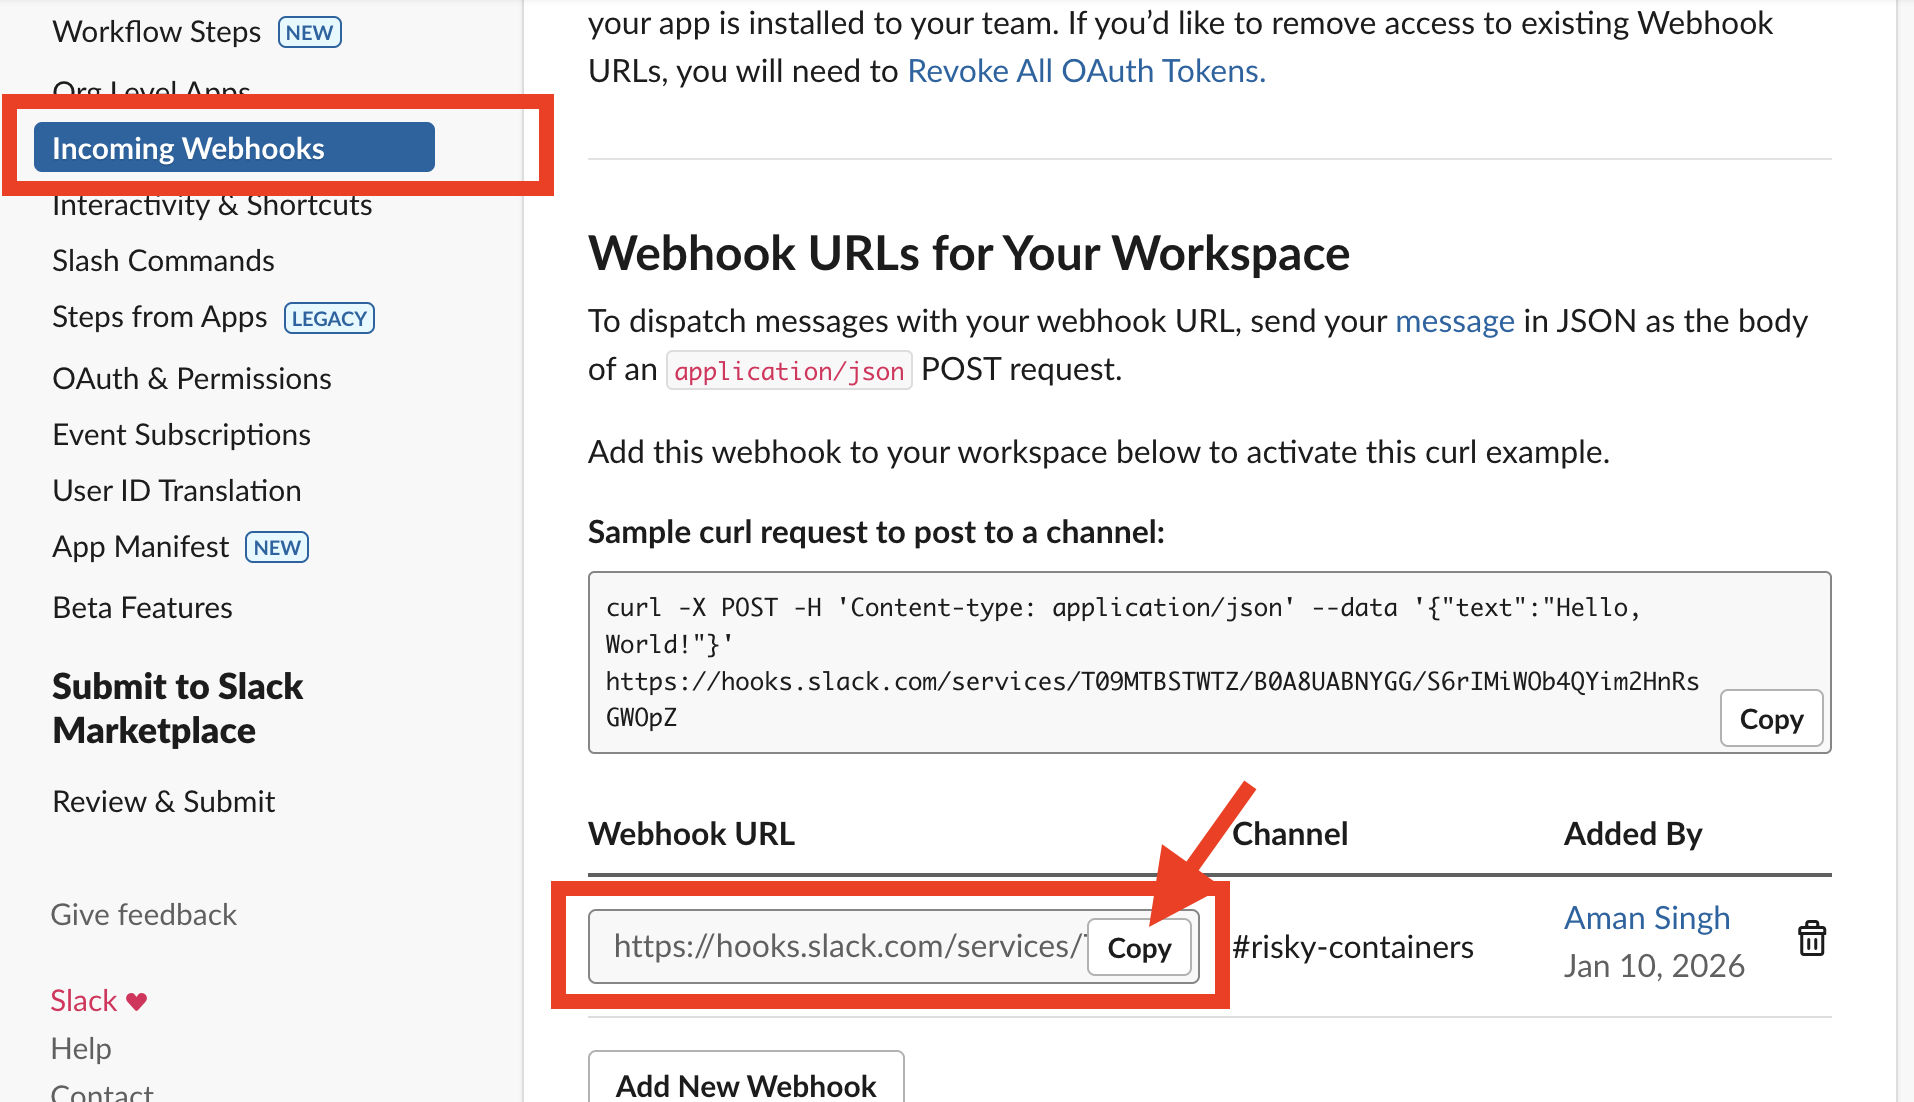The height and width of the screenshot is (1102, 1914).
Task: Open Workflow Steps settings page
Action: (157, 32)
